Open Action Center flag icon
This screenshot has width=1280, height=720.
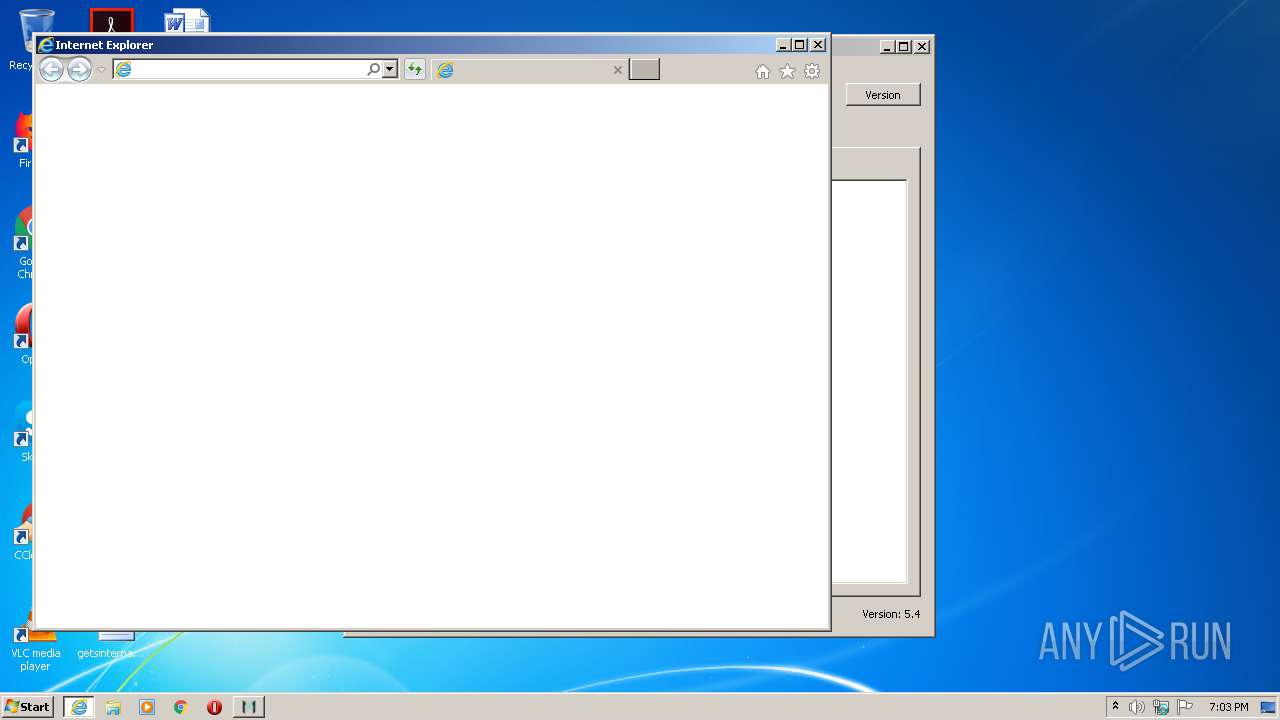(1185, 707)
